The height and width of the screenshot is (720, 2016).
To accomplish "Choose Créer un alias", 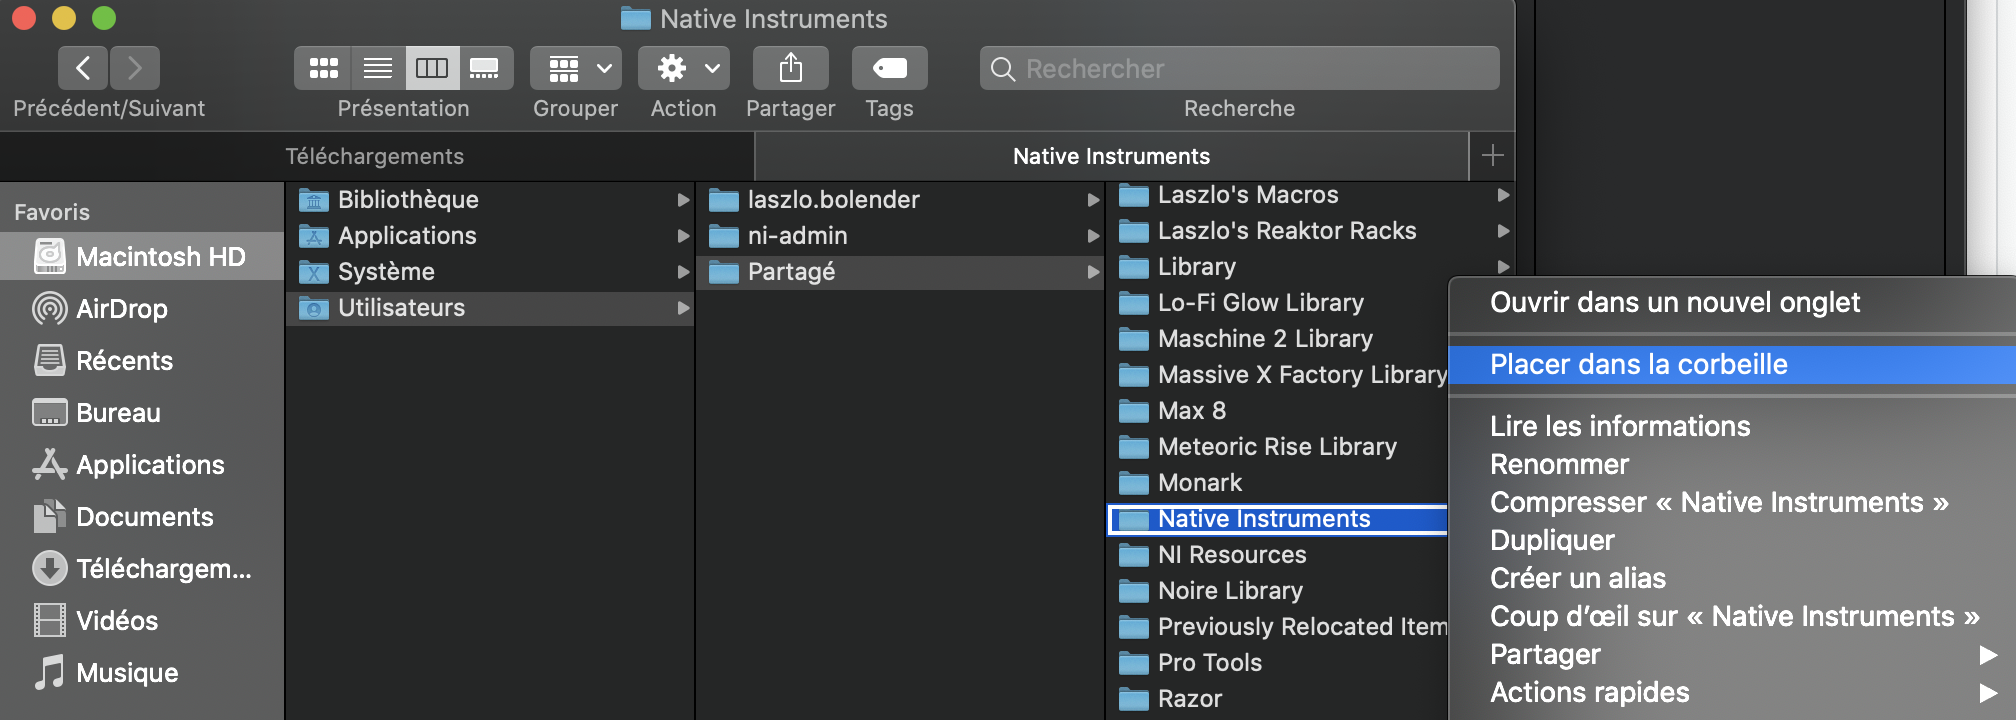I will tap(1732, 579).
